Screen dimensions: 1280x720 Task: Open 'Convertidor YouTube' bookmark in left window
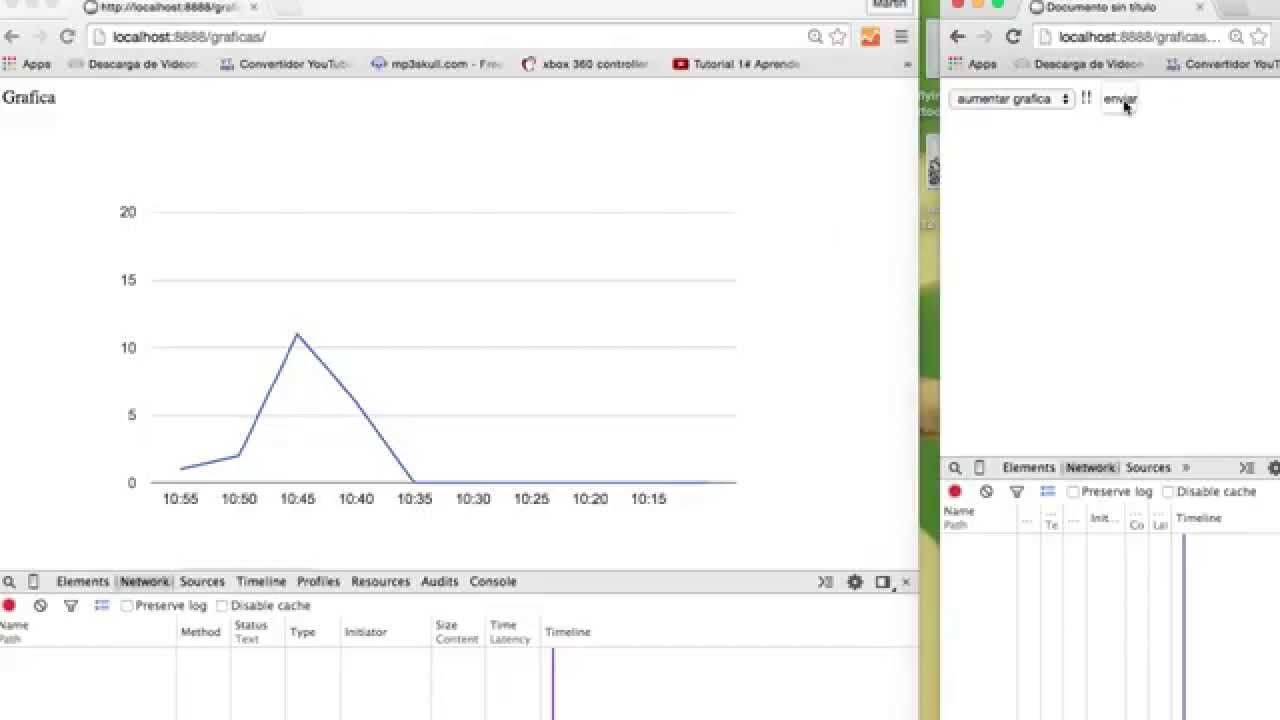pyautogui.click(x=287, y=64)
